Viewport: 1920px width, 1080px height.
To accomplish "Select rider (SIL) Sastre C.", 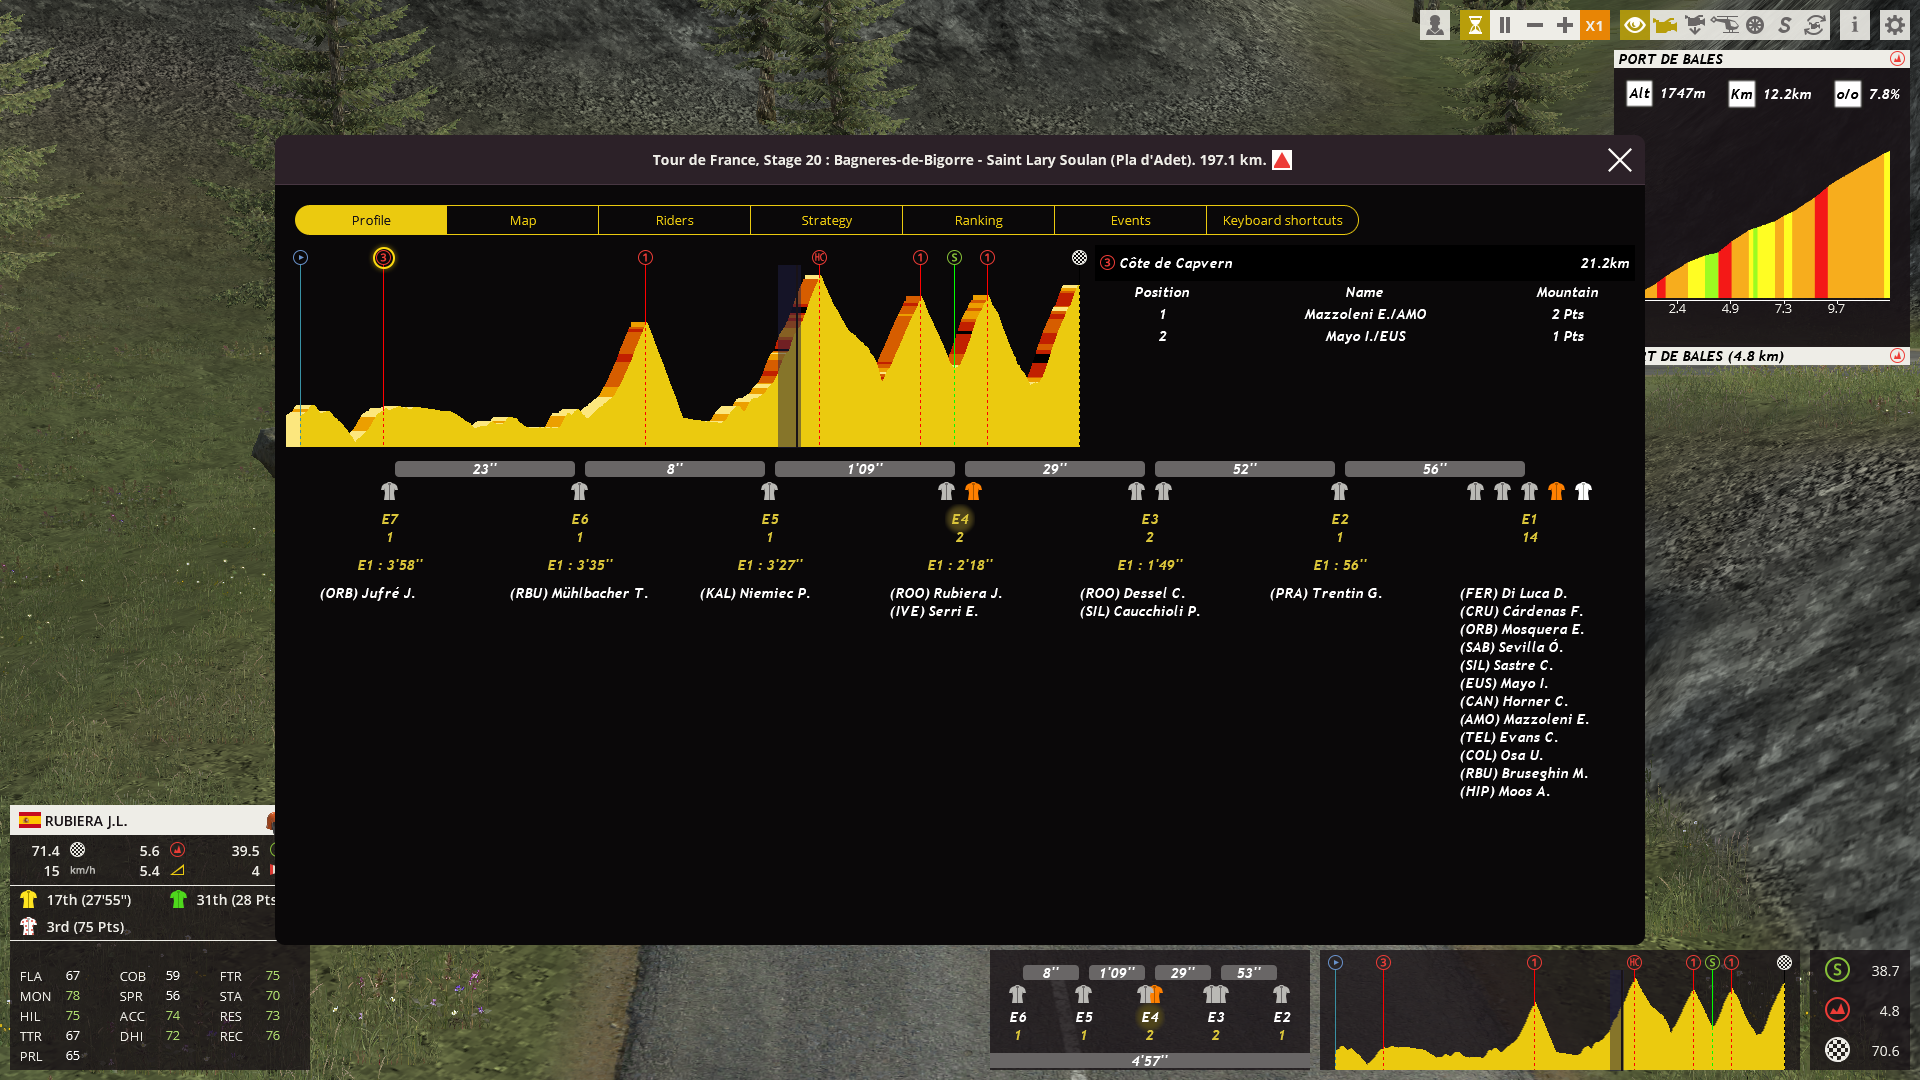I will 1506,665.
